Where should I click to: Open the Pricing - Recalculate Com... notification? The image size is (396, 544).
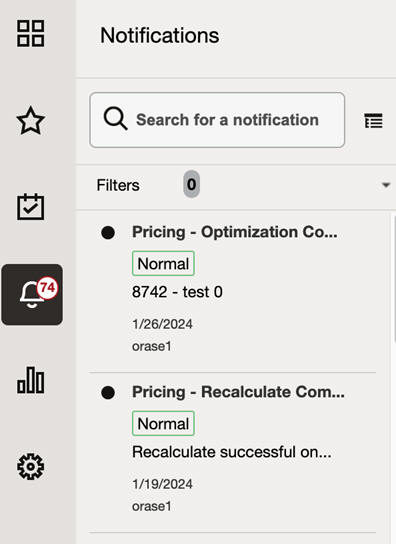pos(238,392)
